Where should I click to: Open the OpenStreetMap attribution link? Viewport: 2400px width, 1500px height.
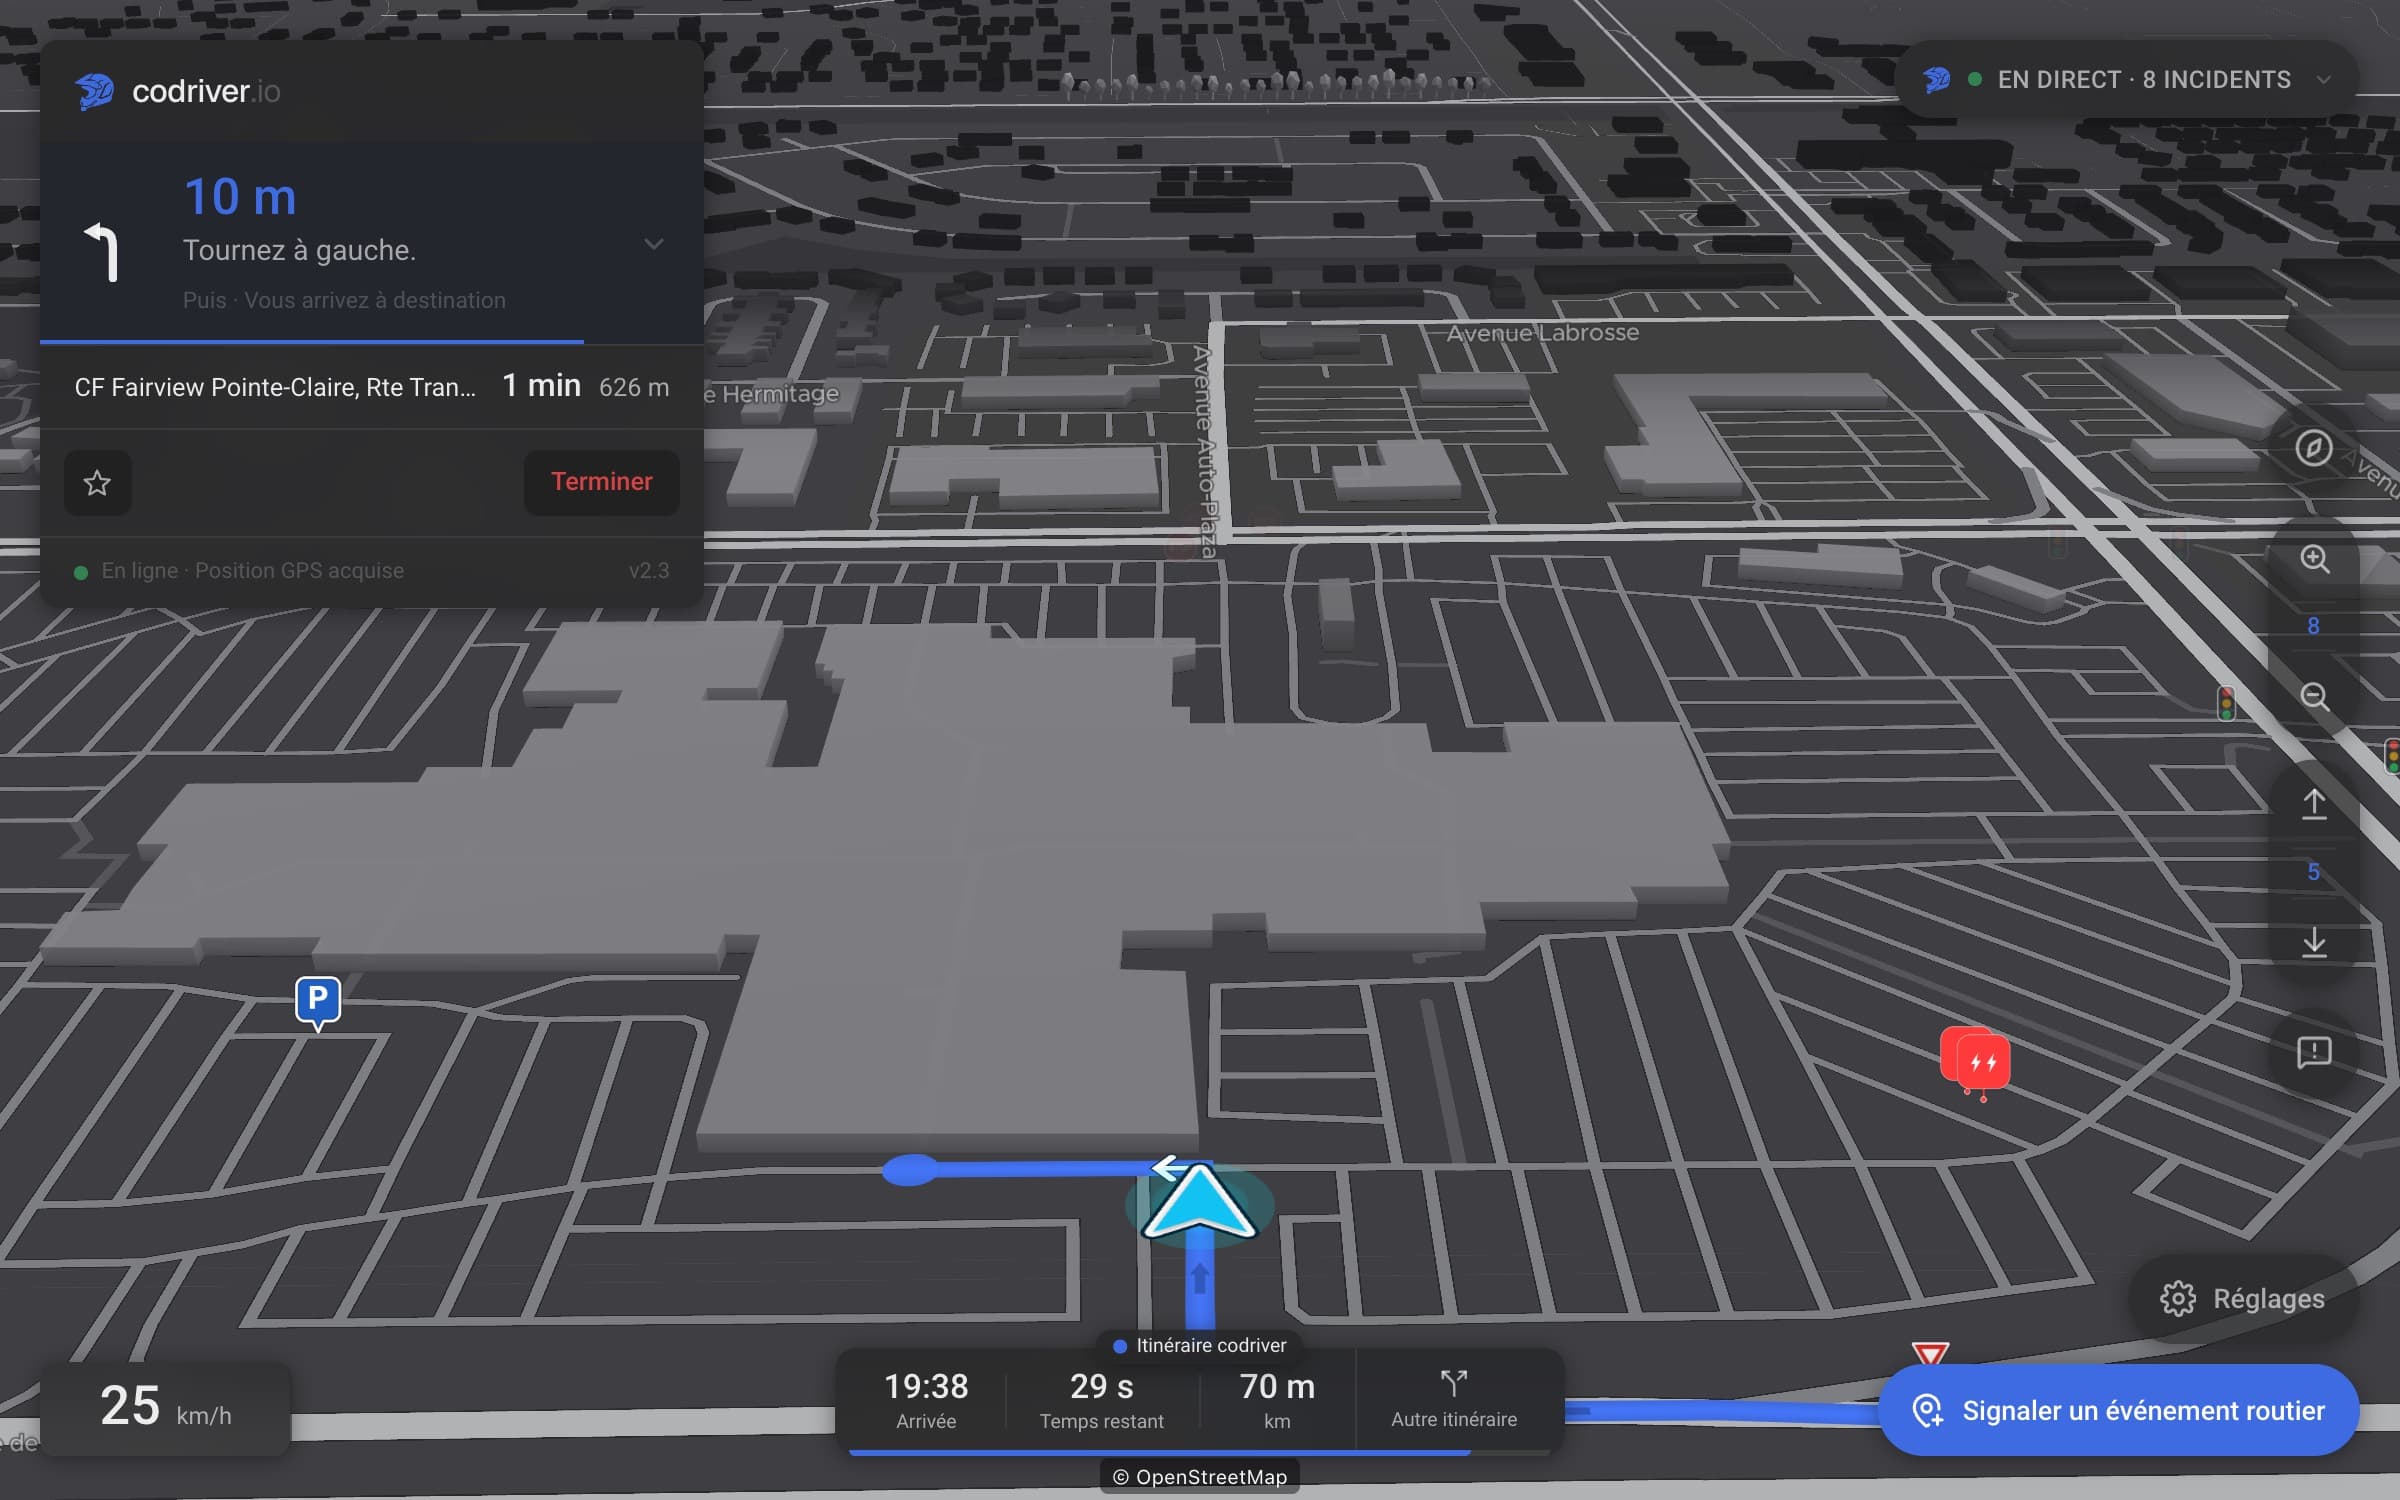tap(1200, 1477)
